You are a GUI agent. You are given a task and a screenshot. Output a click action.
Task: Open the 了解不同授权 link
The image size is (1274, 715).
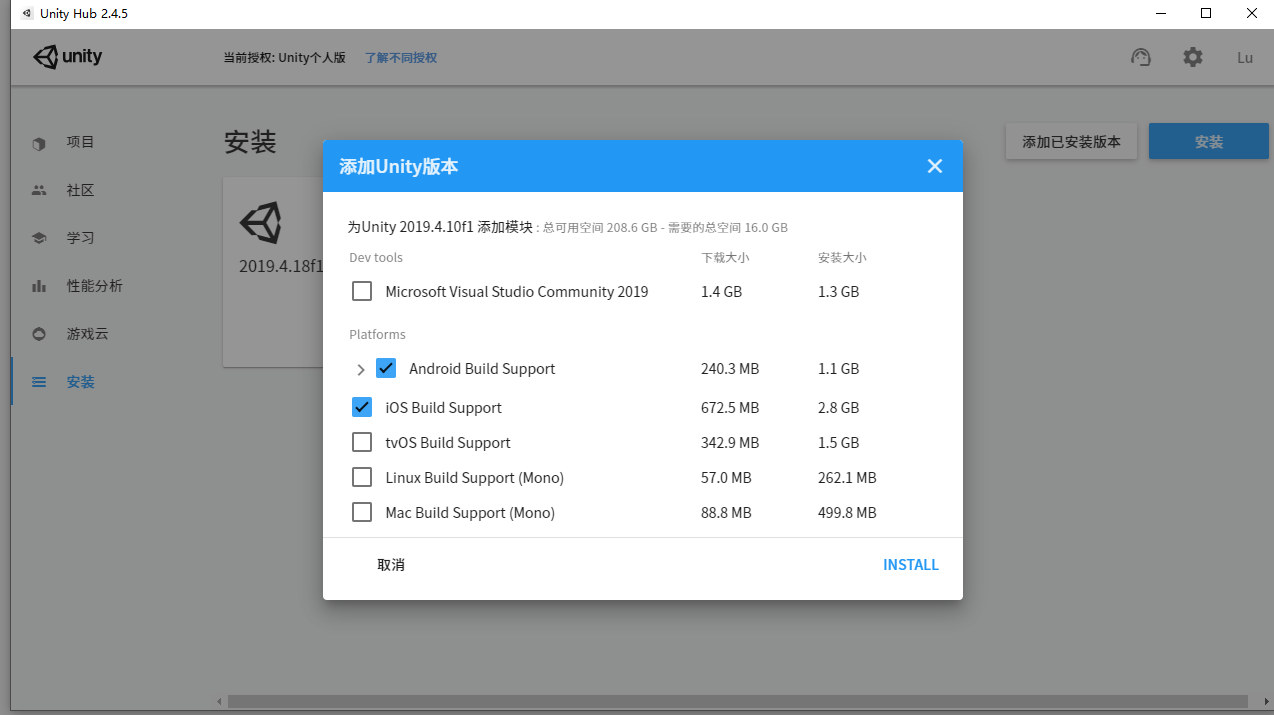pyautogui.click(x=400, y=58)
